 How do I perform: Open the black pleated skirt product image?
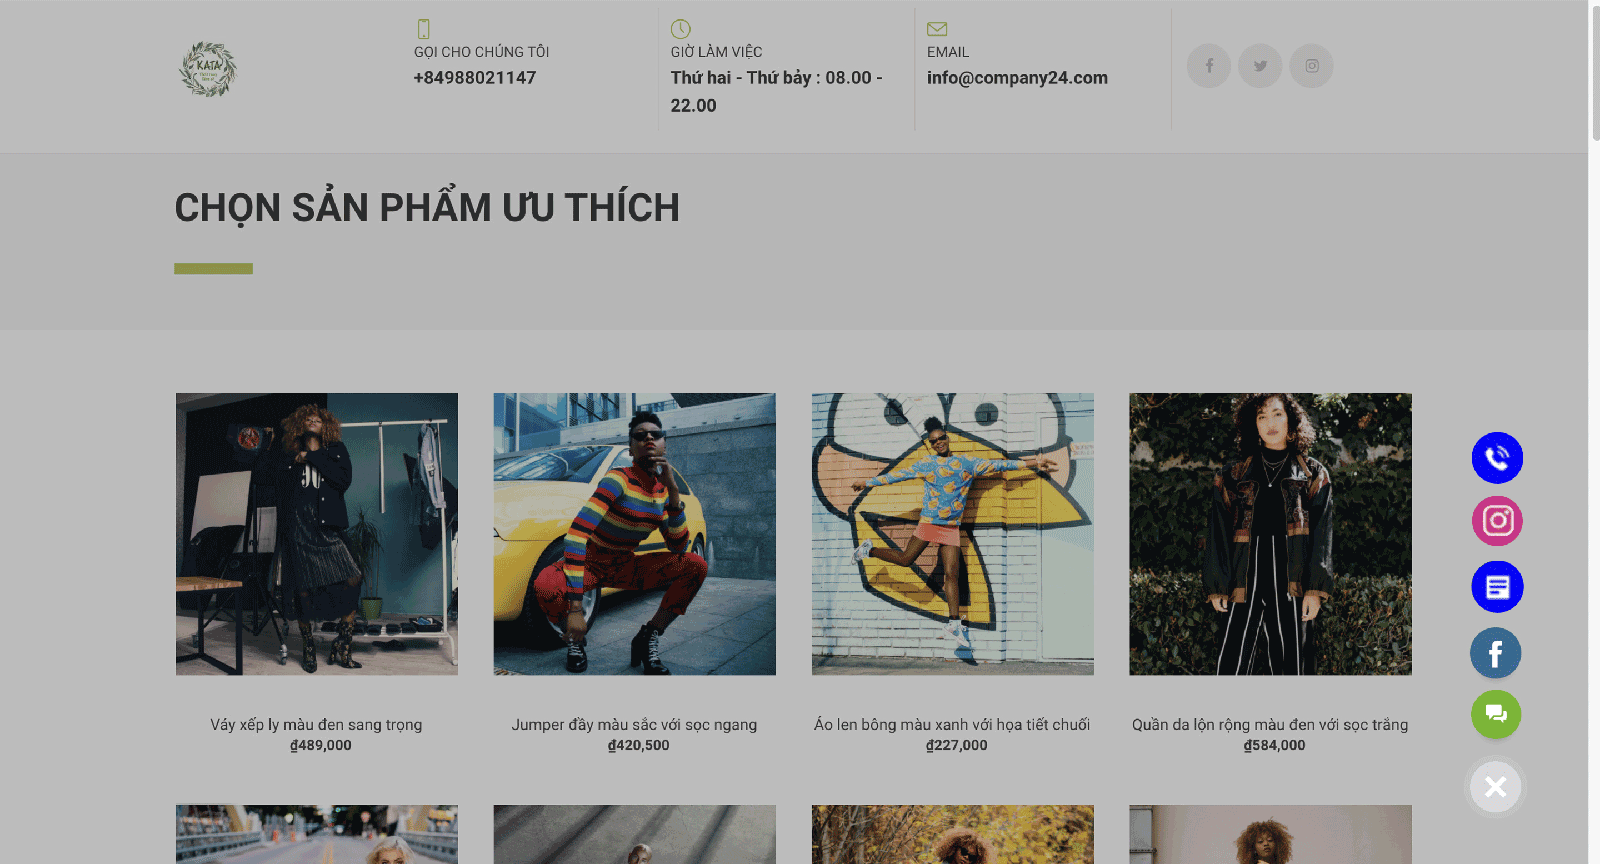click(317, 534)
